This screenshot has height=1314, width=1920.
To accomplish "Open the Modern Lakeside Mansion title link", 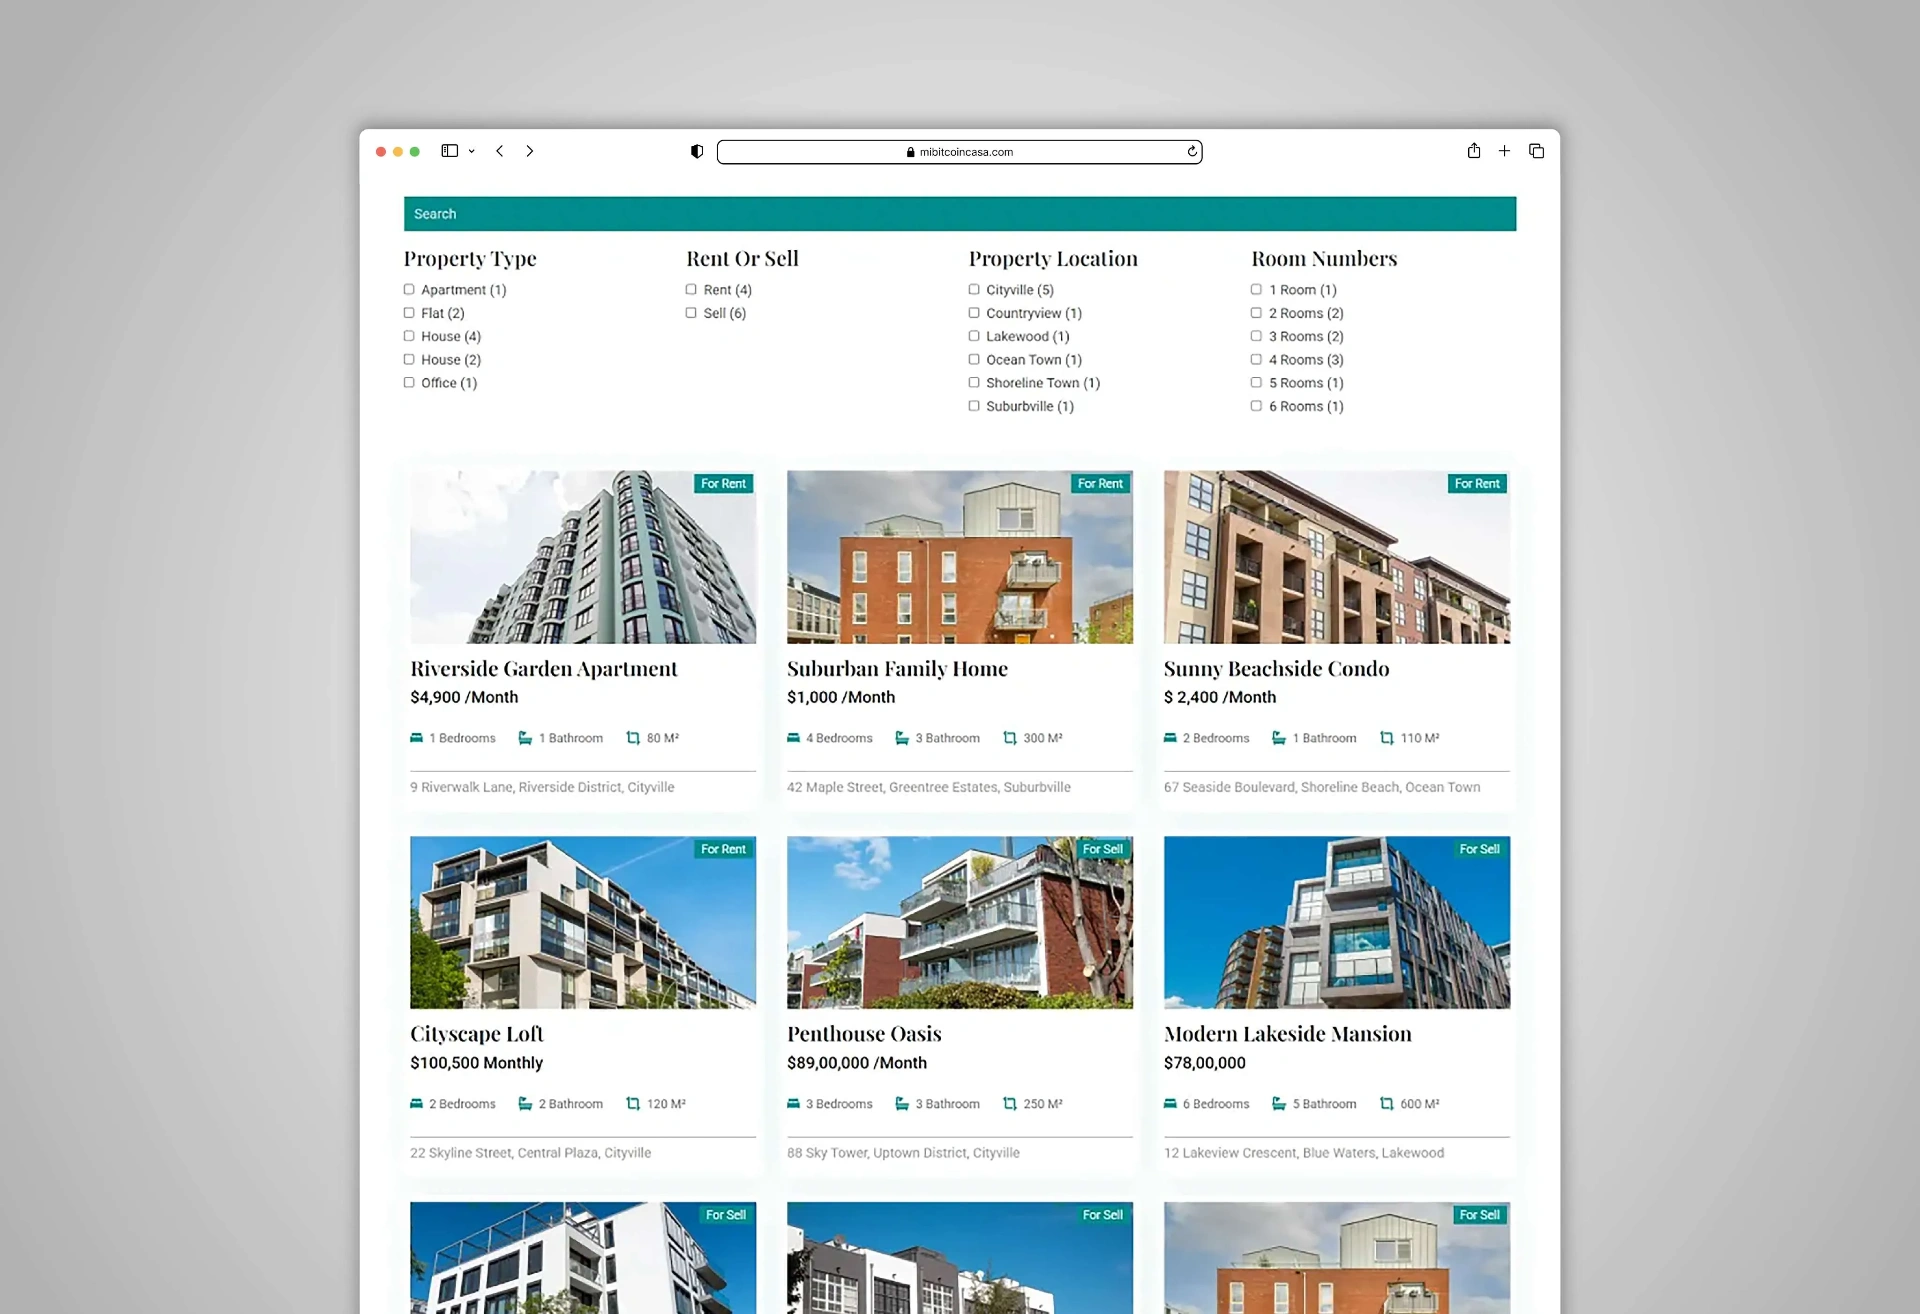I will pos(1288,1034).
